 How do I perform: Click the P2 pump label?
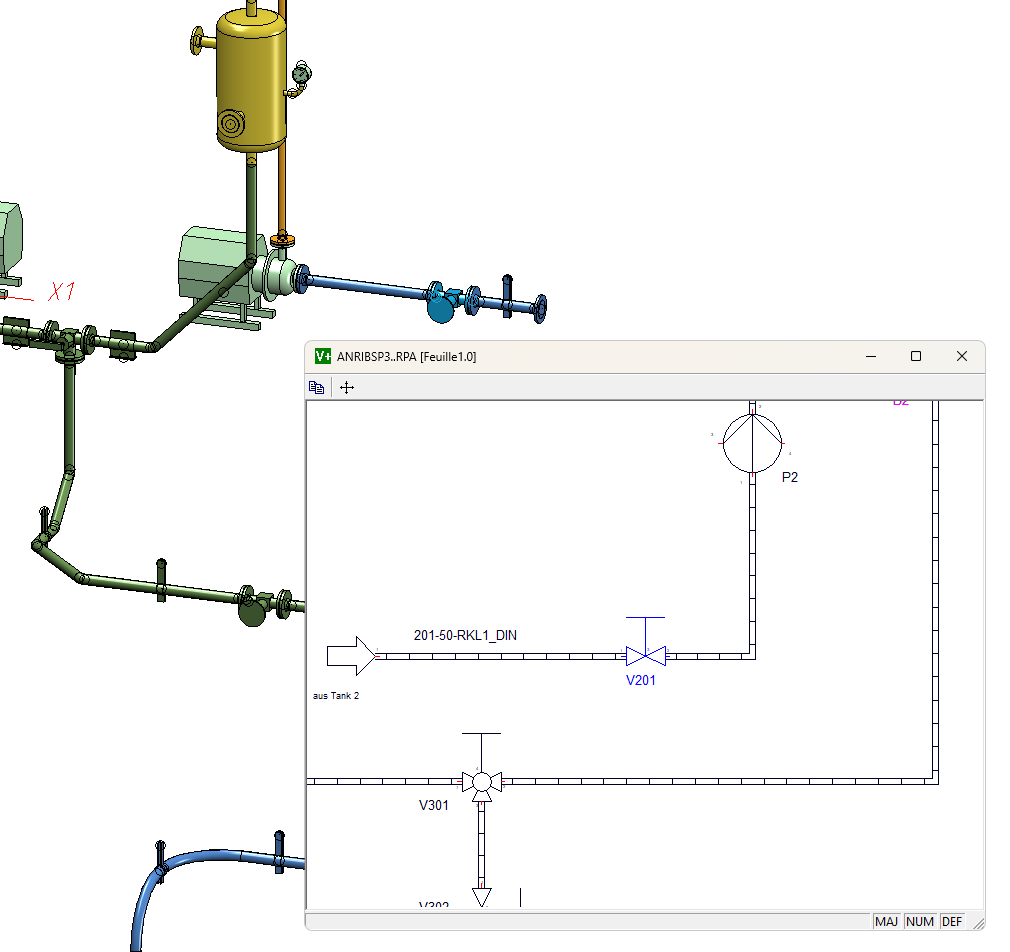click(790, 477)
